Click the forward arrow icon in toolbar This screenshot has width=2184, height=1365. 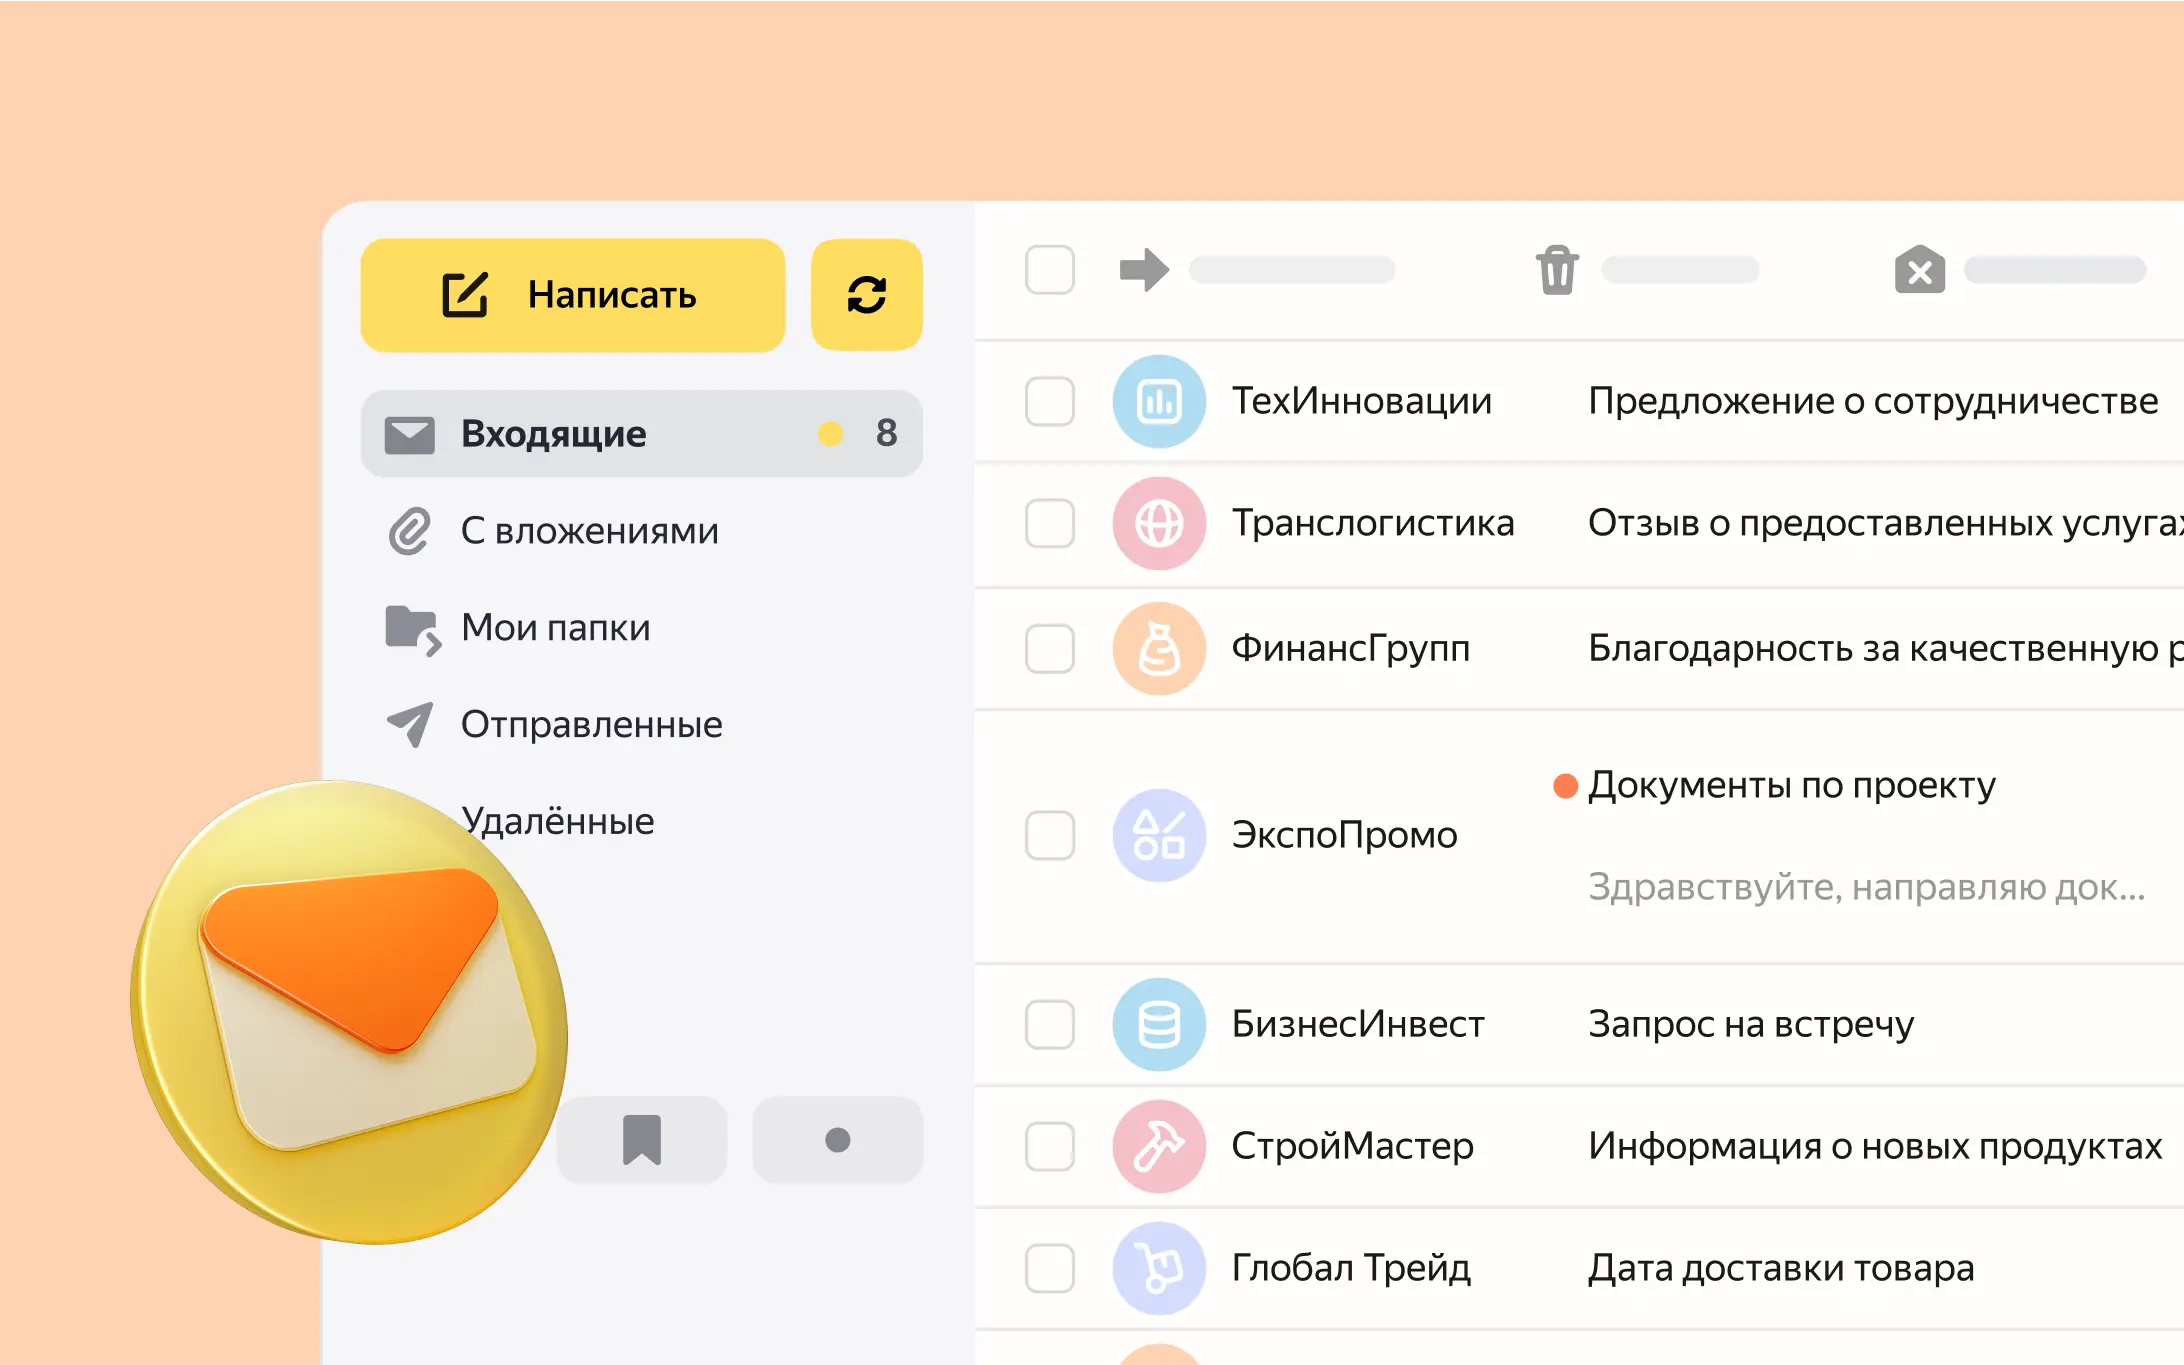[1144, 270]
